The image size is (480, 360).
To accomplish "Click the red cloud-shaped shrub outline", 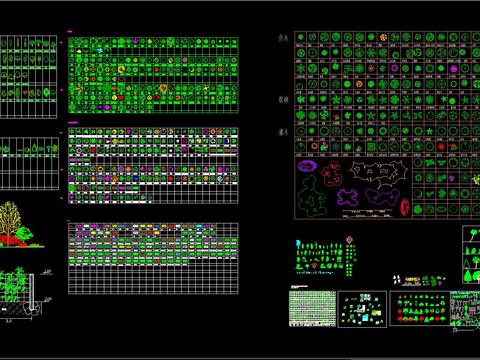I will pyautogui.click(x=332, y=174).
